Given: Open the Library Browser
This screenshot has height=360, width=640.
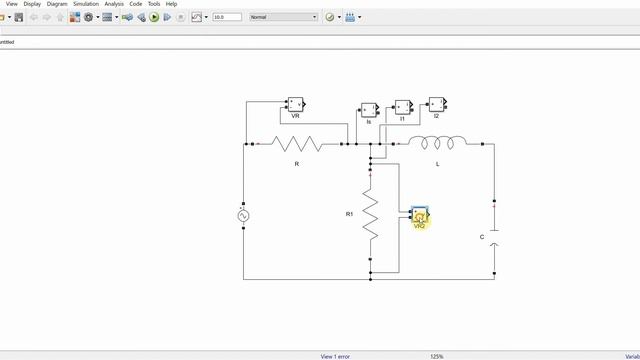Looking at the screenshot, I should pos(75,17).
